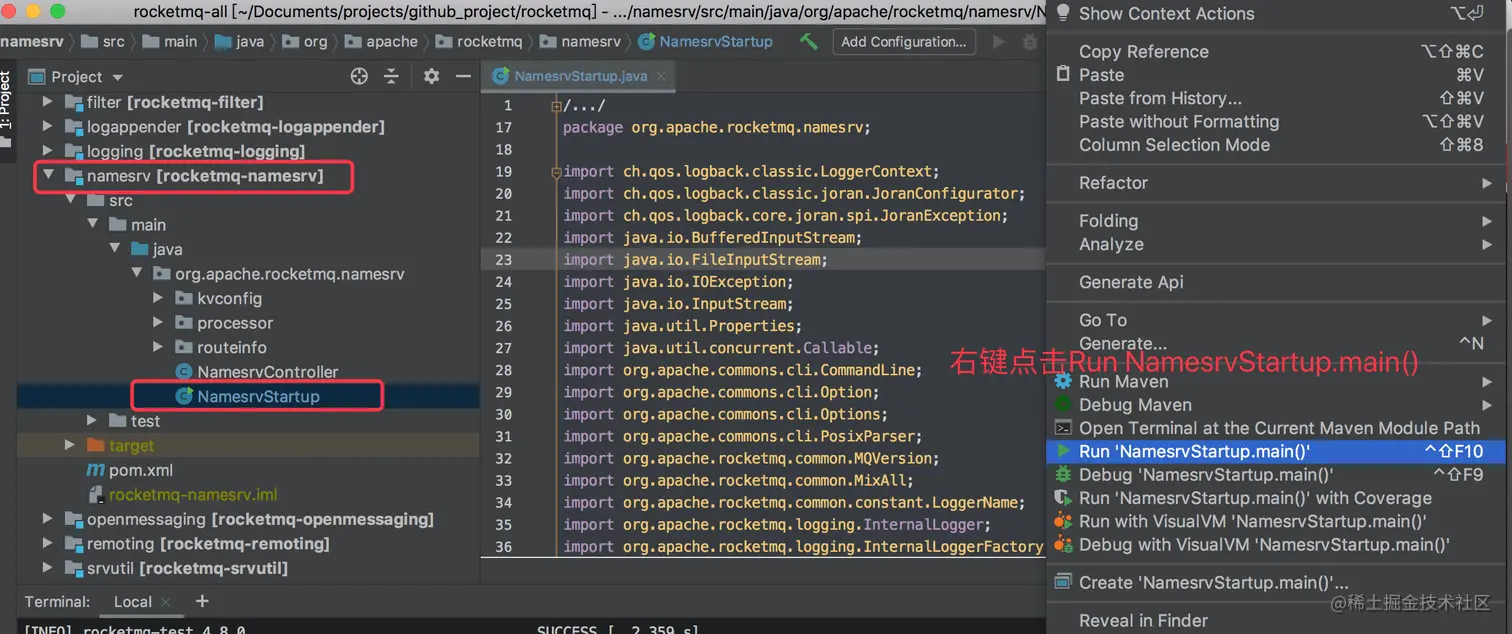Expand the routeinfo package
The width and height of the screenshot is (1512, 634).
click(158, 347)
